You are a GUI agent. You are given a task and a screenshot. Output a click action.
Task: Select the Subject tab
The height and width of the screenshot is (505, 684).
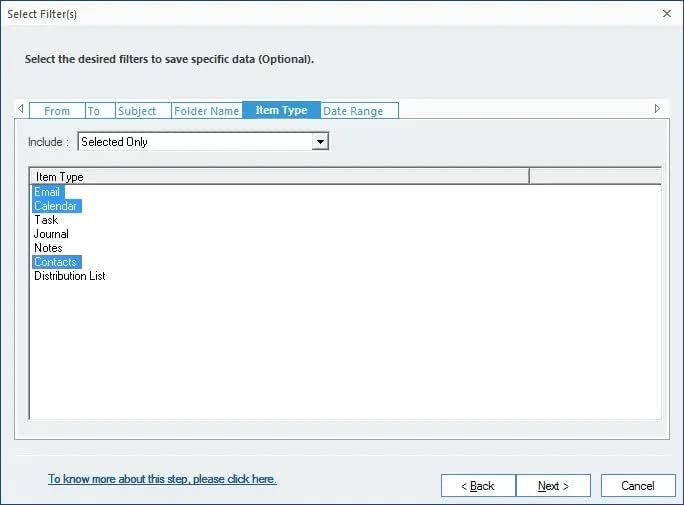pyautogui.click(x=143, y=111)
